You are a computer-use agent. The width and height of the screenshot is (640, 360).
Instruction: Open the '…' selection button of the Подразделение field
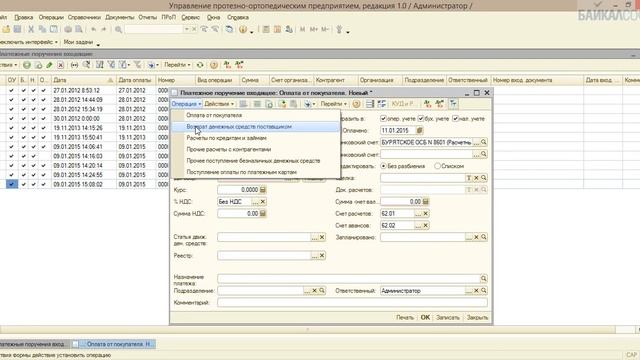coord(307,291)
